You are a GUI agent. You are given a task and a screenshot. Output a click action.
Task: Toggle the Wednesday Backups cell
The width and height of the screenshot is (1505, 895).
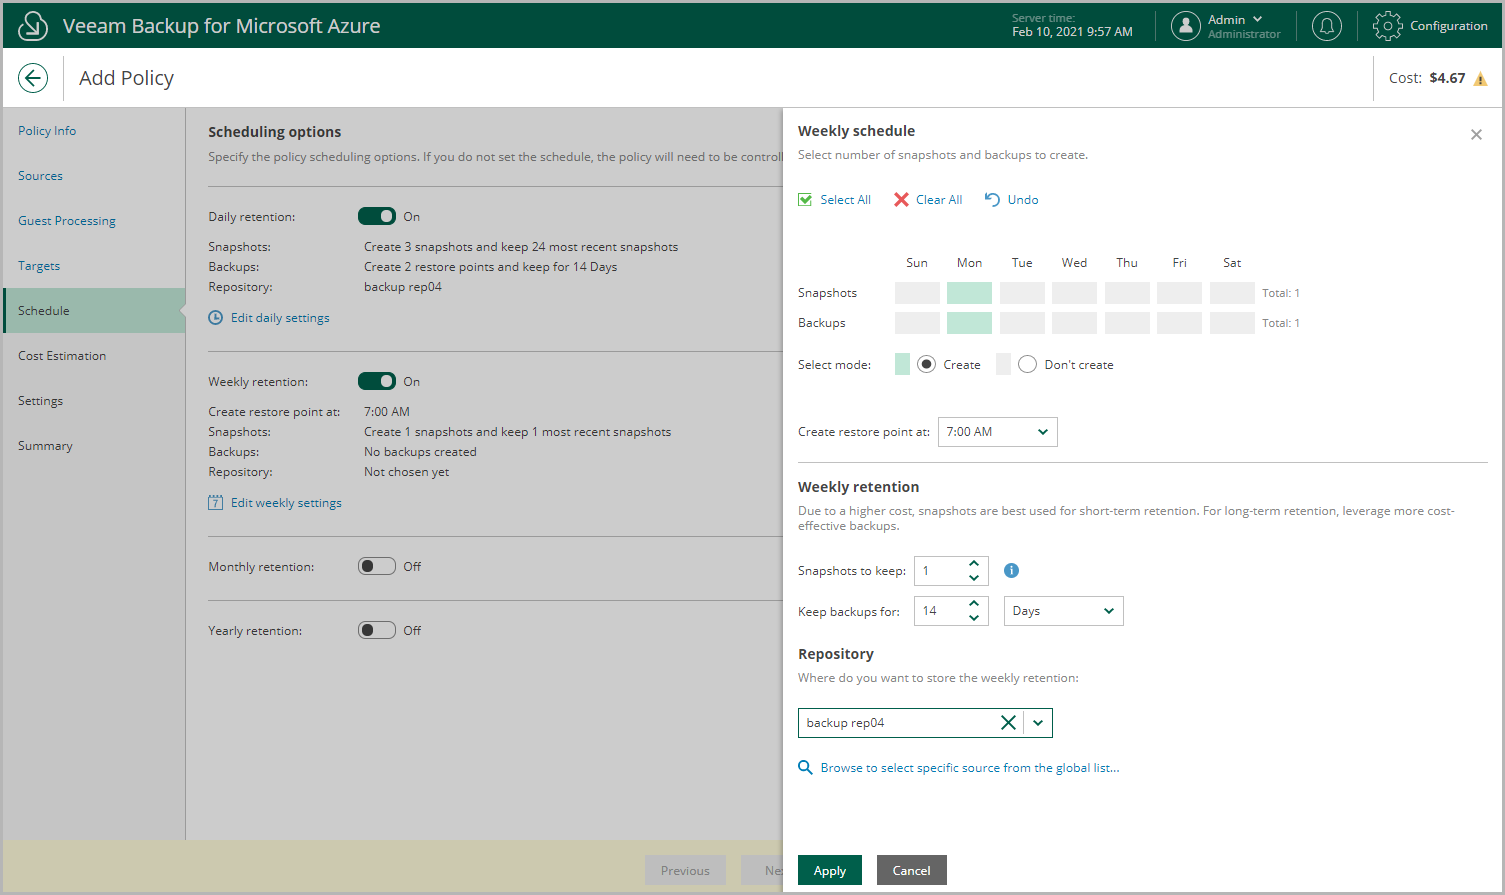(x=1074, y=323)
